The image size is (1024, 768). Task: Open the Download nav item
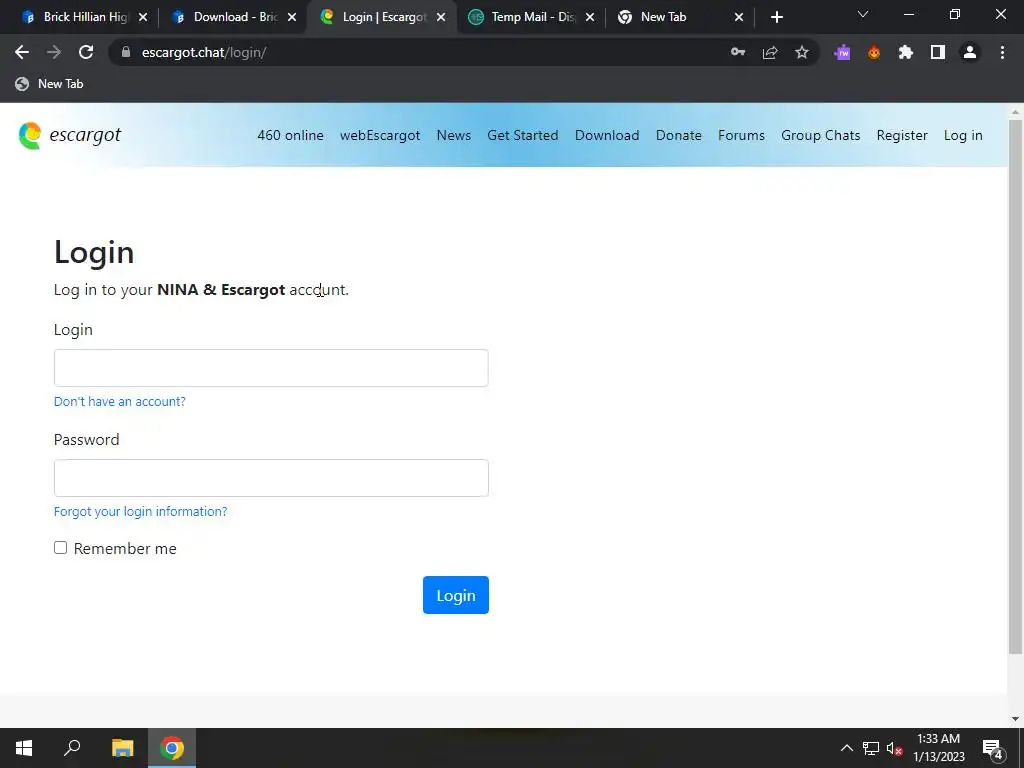[x=607, y=135]
